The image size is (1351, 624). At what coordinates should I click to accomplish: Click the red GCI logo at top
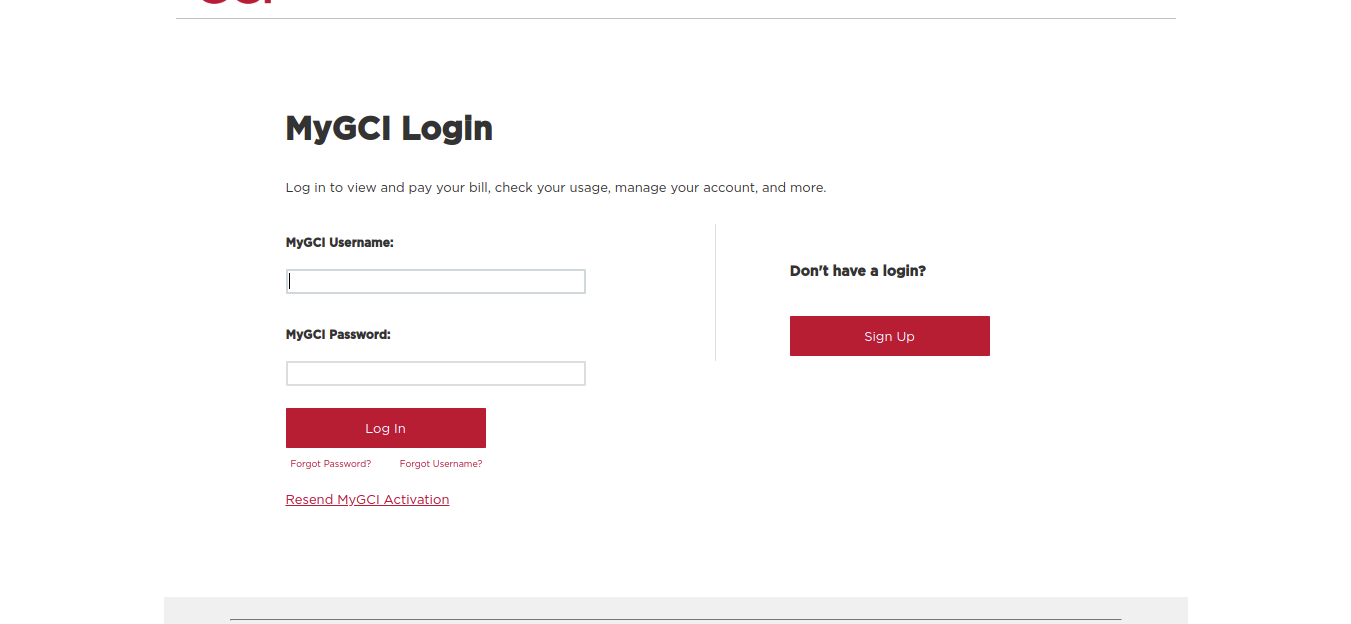tap(237, 2)
